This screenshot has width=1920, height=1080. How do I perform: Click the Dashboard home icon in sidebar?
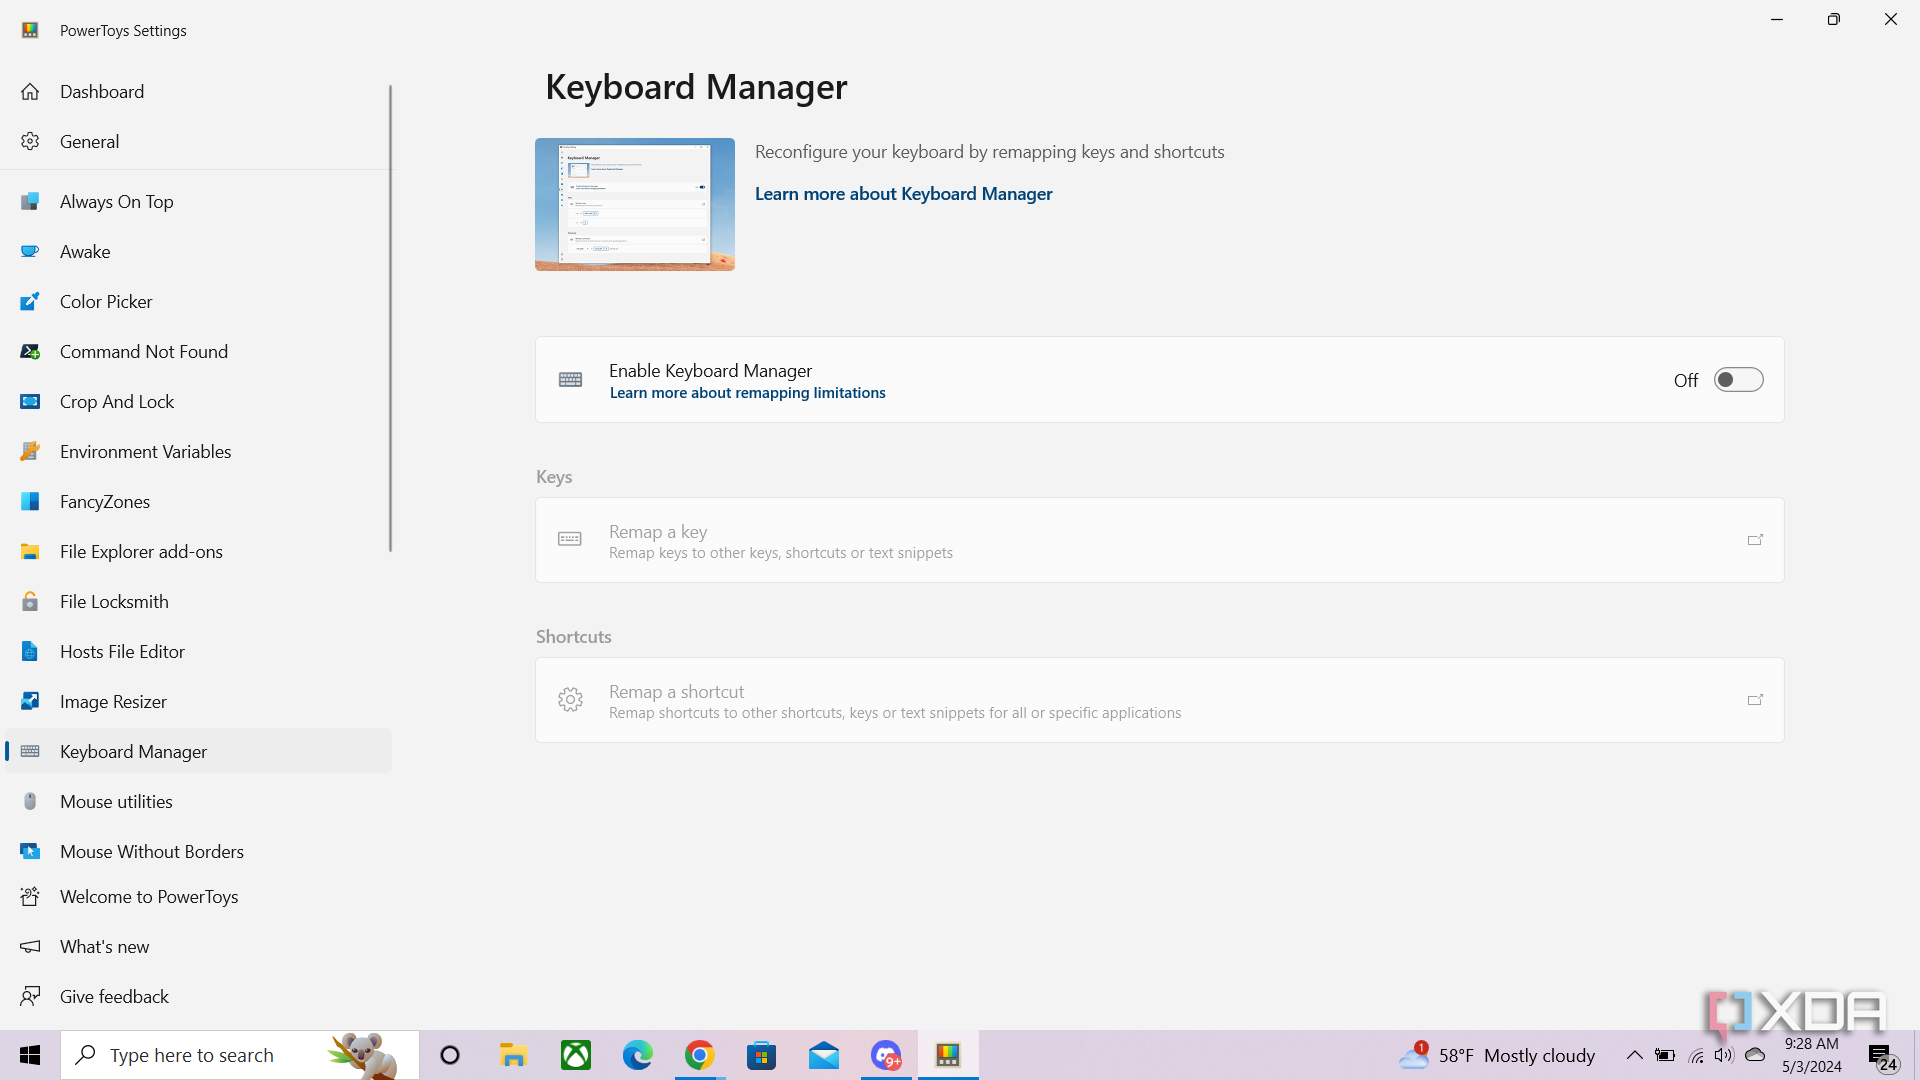coord(30,91)
